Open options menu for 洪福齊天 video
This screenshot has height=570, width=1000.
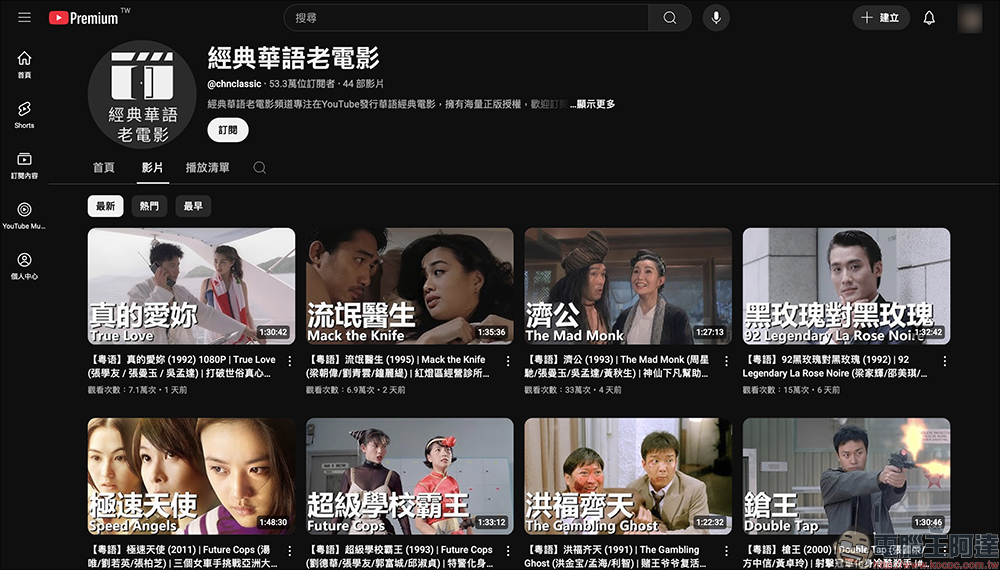pyautogui.click(x=726, y=551)
